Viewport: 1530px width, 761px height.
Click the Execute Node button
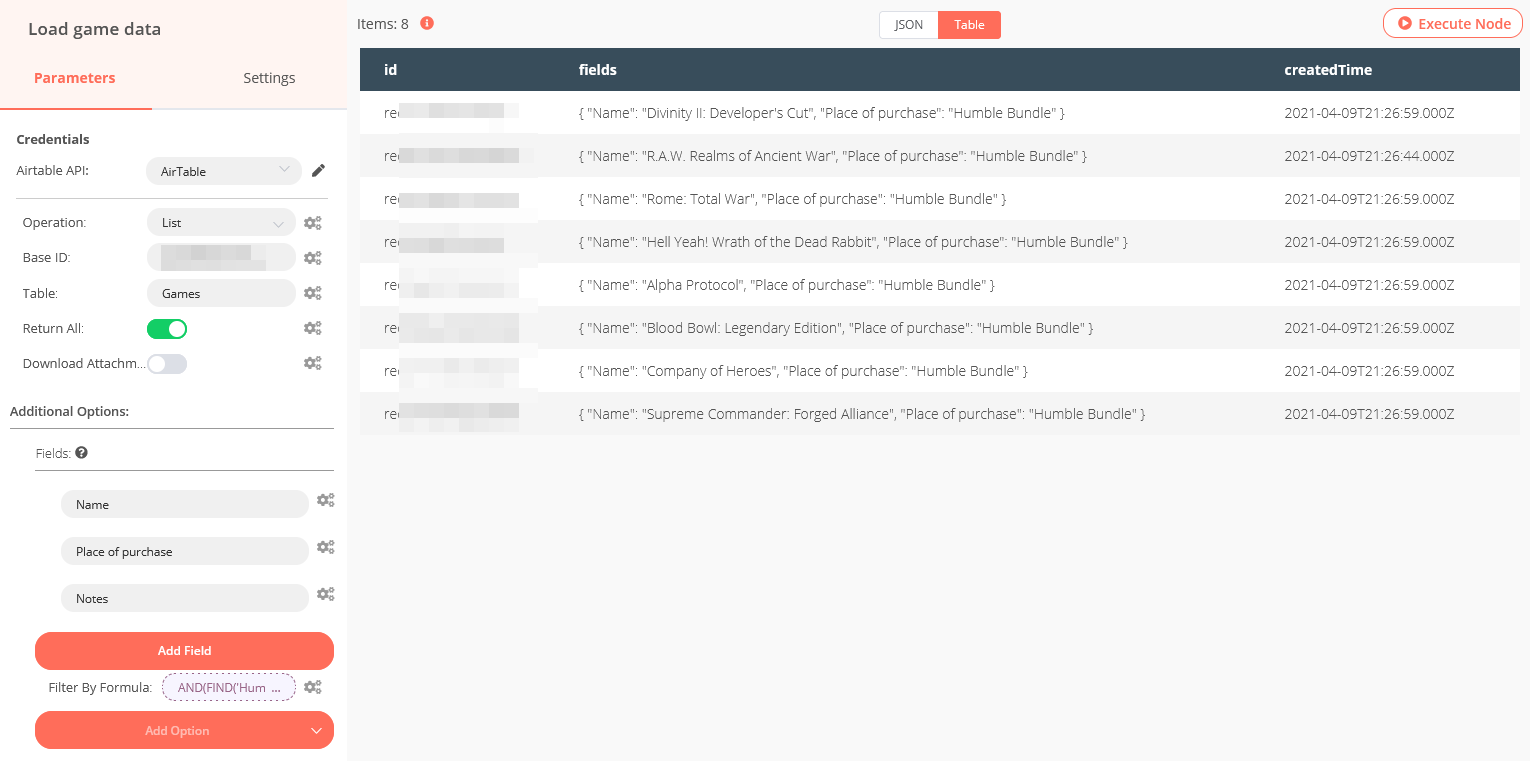click(x=1453, y=23)
